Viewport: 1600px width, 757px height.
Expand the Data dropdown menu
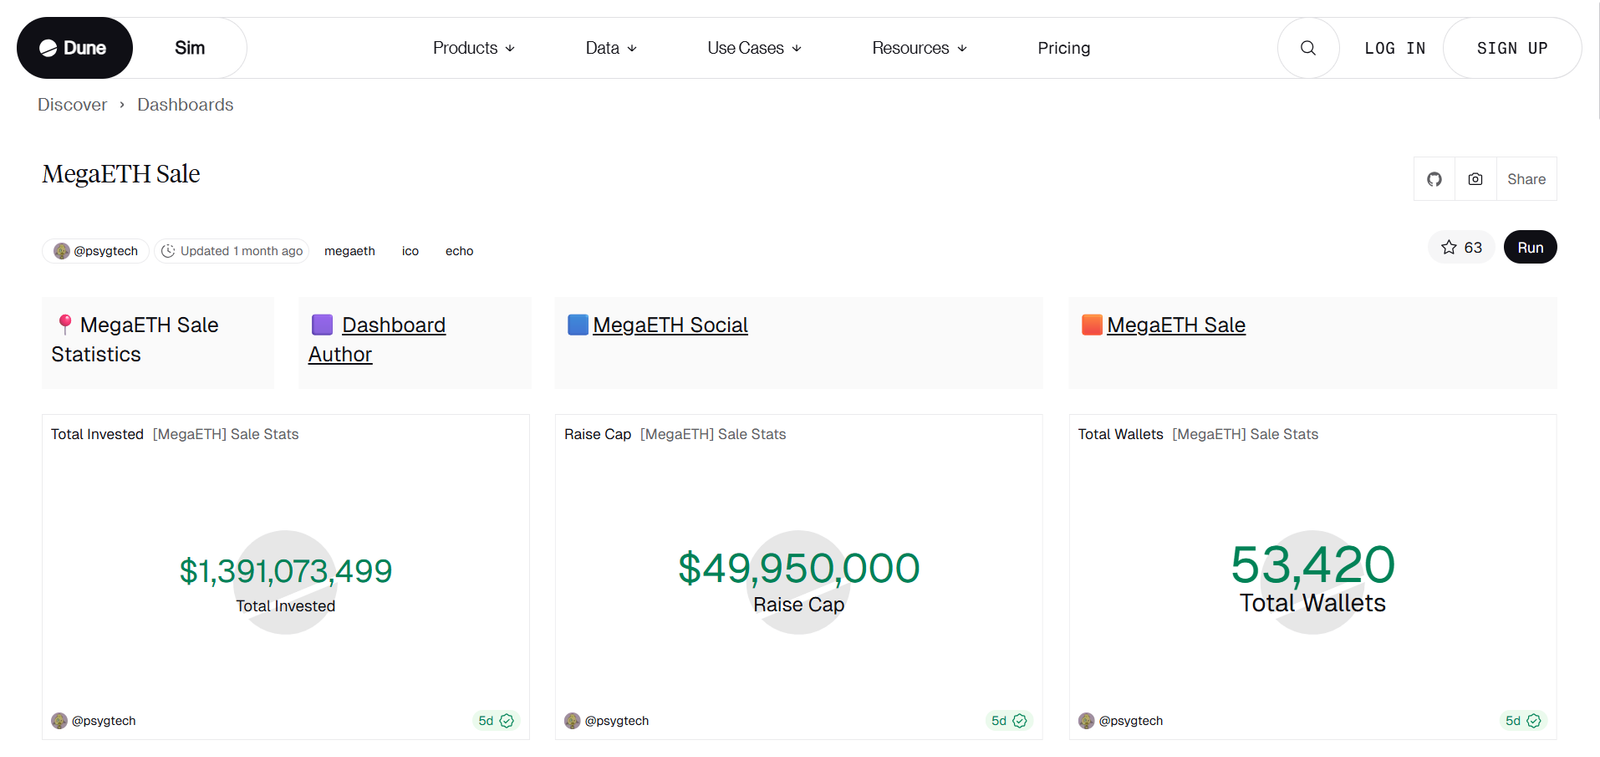tap(610, 48)
